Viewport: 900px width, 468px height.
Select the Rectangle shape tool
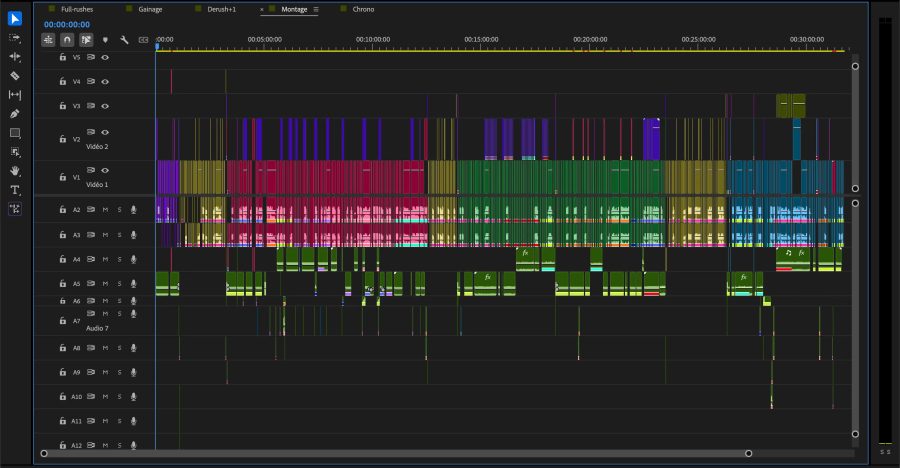15,133
